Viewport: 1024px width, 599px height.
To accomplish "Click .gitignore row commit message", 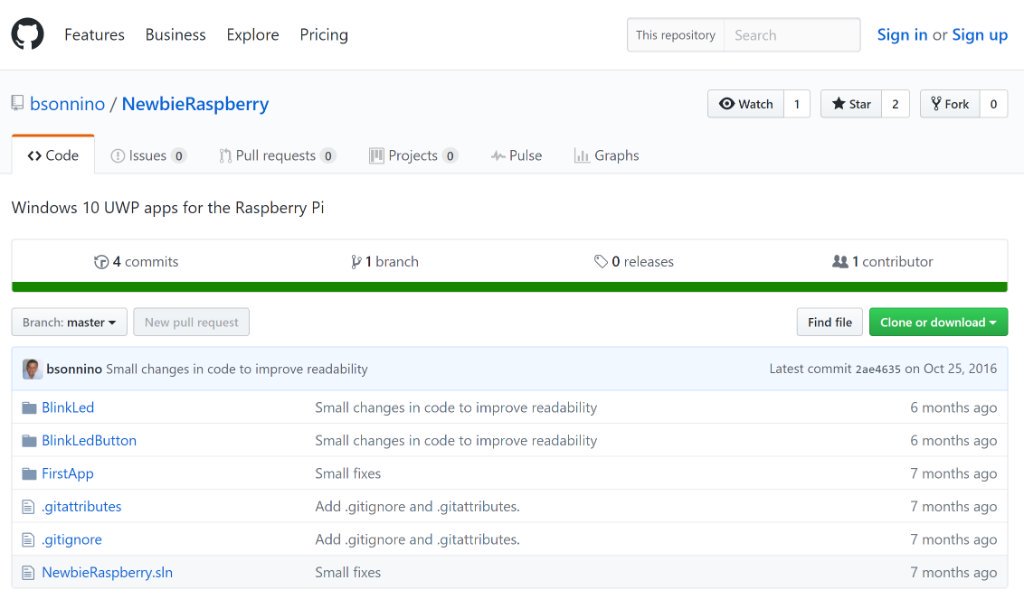I will point(417,540).
